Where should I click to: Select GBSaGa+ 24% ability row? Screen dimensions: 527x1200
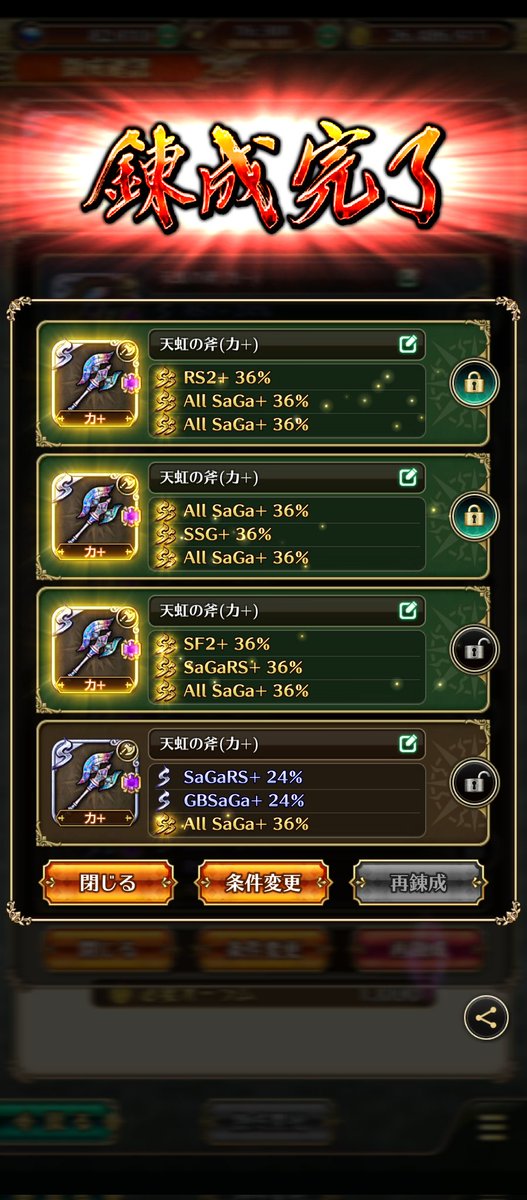pyautogui.click(x=288, y=800)
